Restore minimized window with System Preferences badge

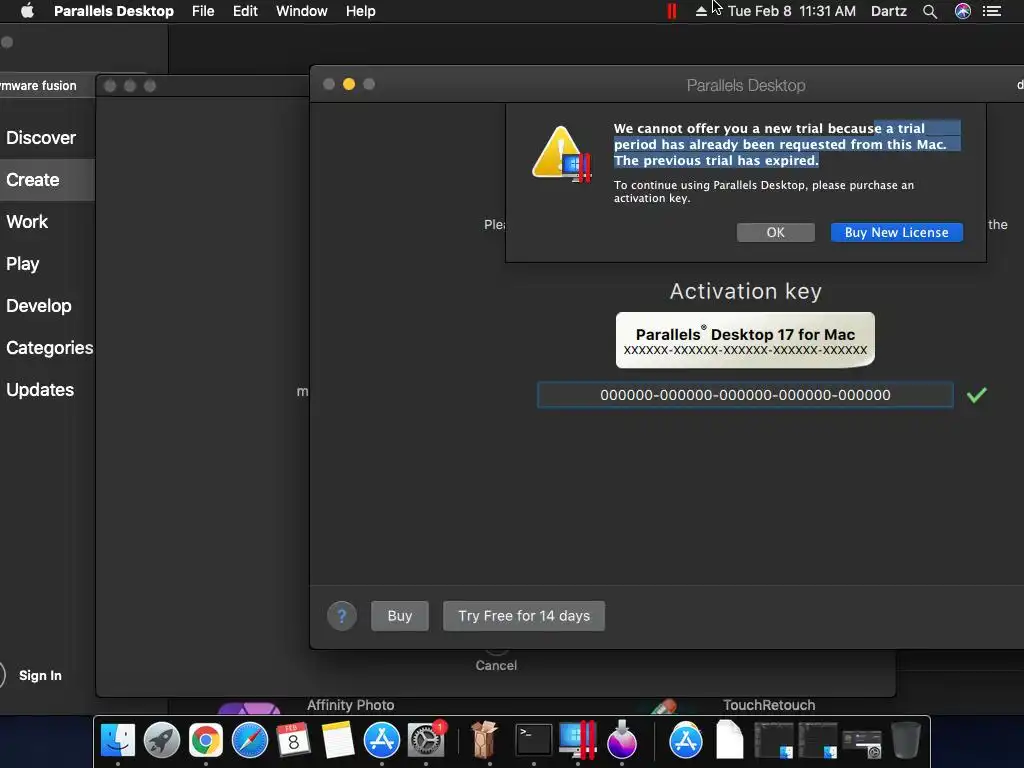coord(862,743)
